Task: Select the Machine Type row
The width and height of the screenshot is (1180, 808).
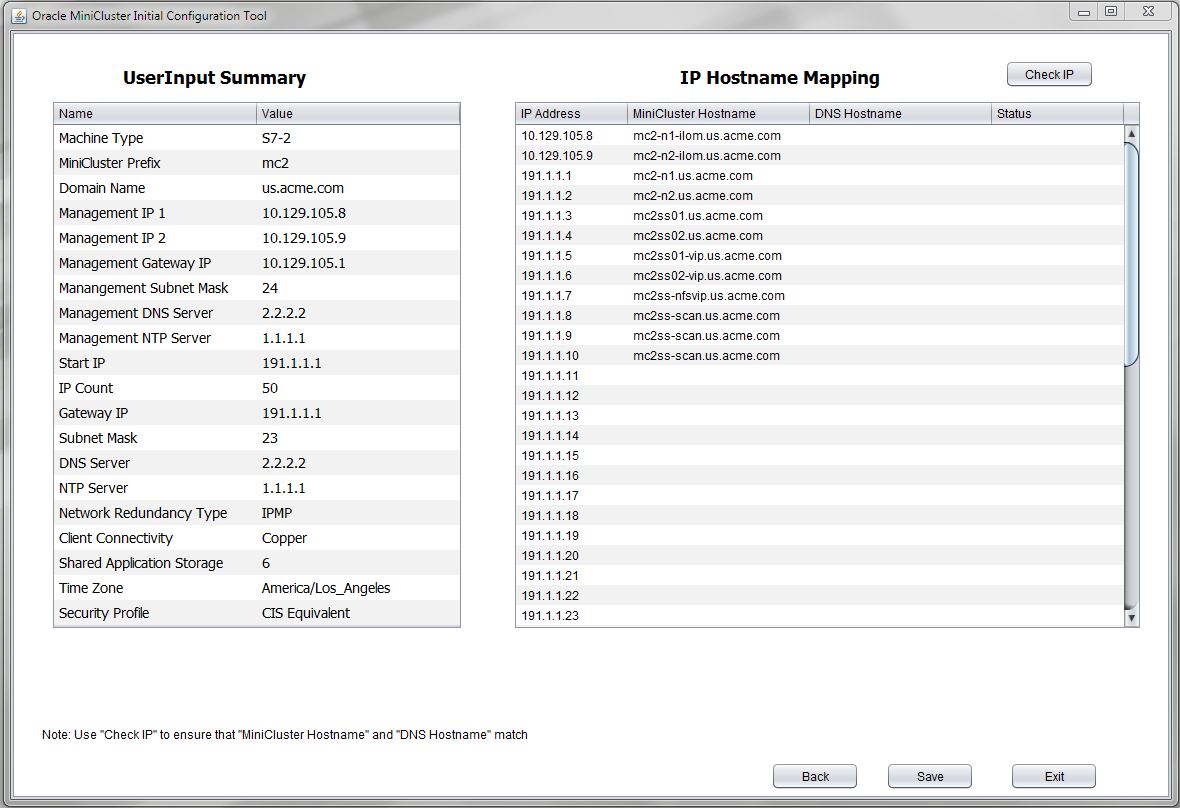Action: click(x=257, y=138)
